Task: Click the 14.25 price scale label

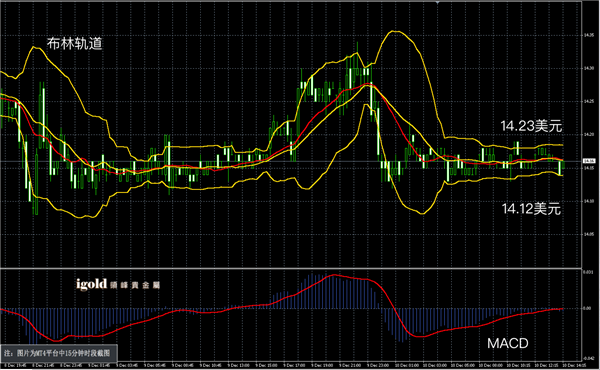Action: click(588, 101)
